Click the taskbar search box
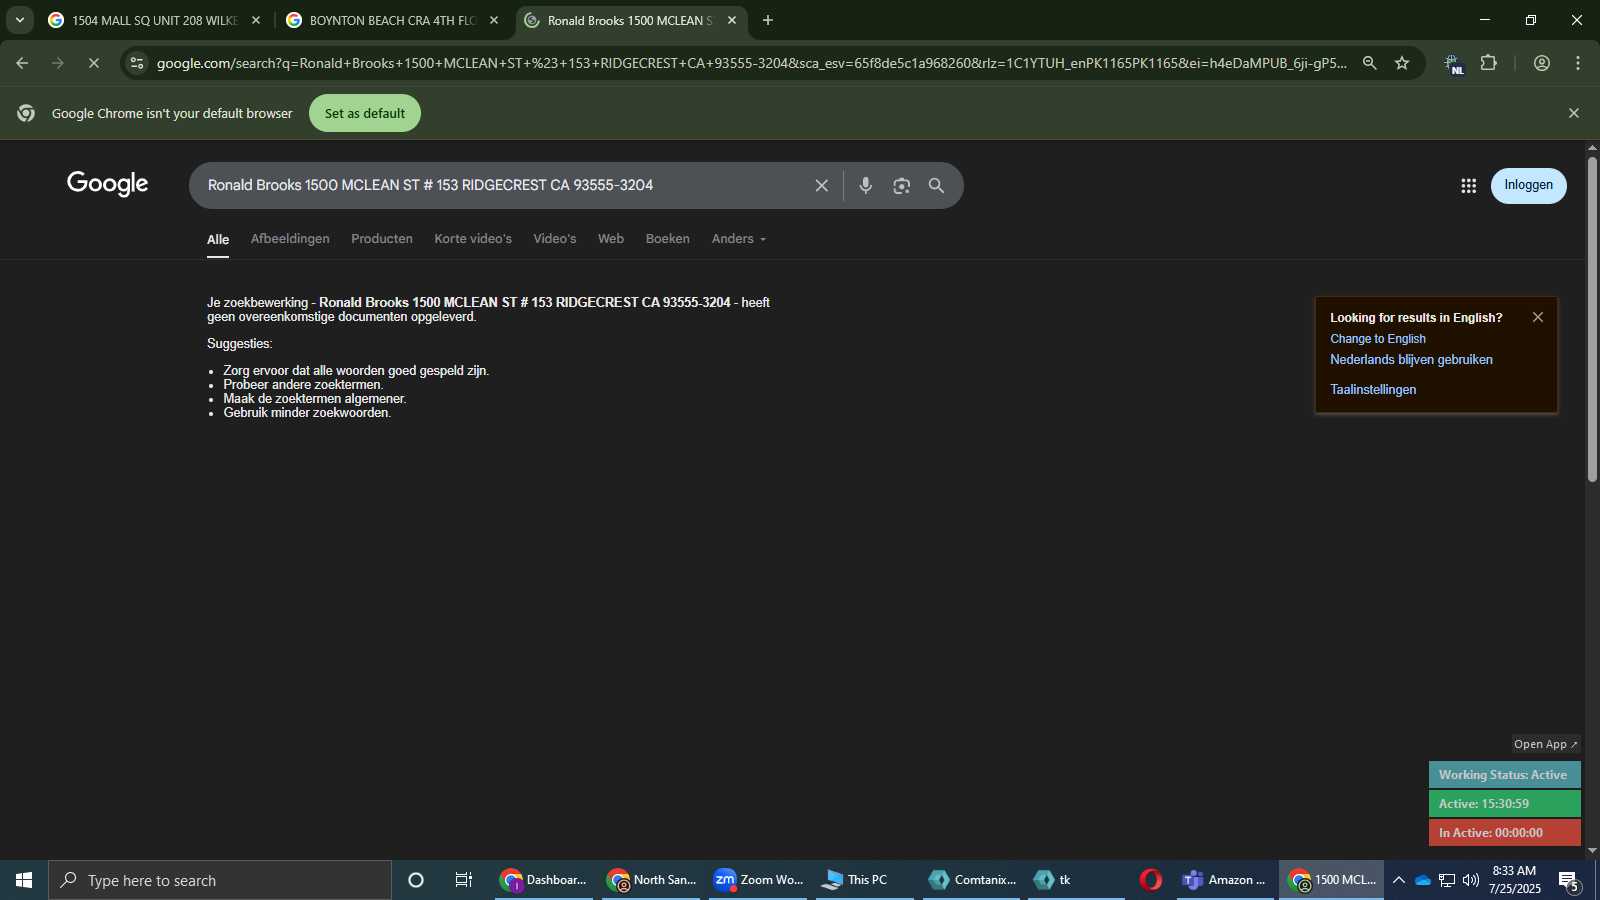This screenshot has width=1600, height=900. [220, 880]
